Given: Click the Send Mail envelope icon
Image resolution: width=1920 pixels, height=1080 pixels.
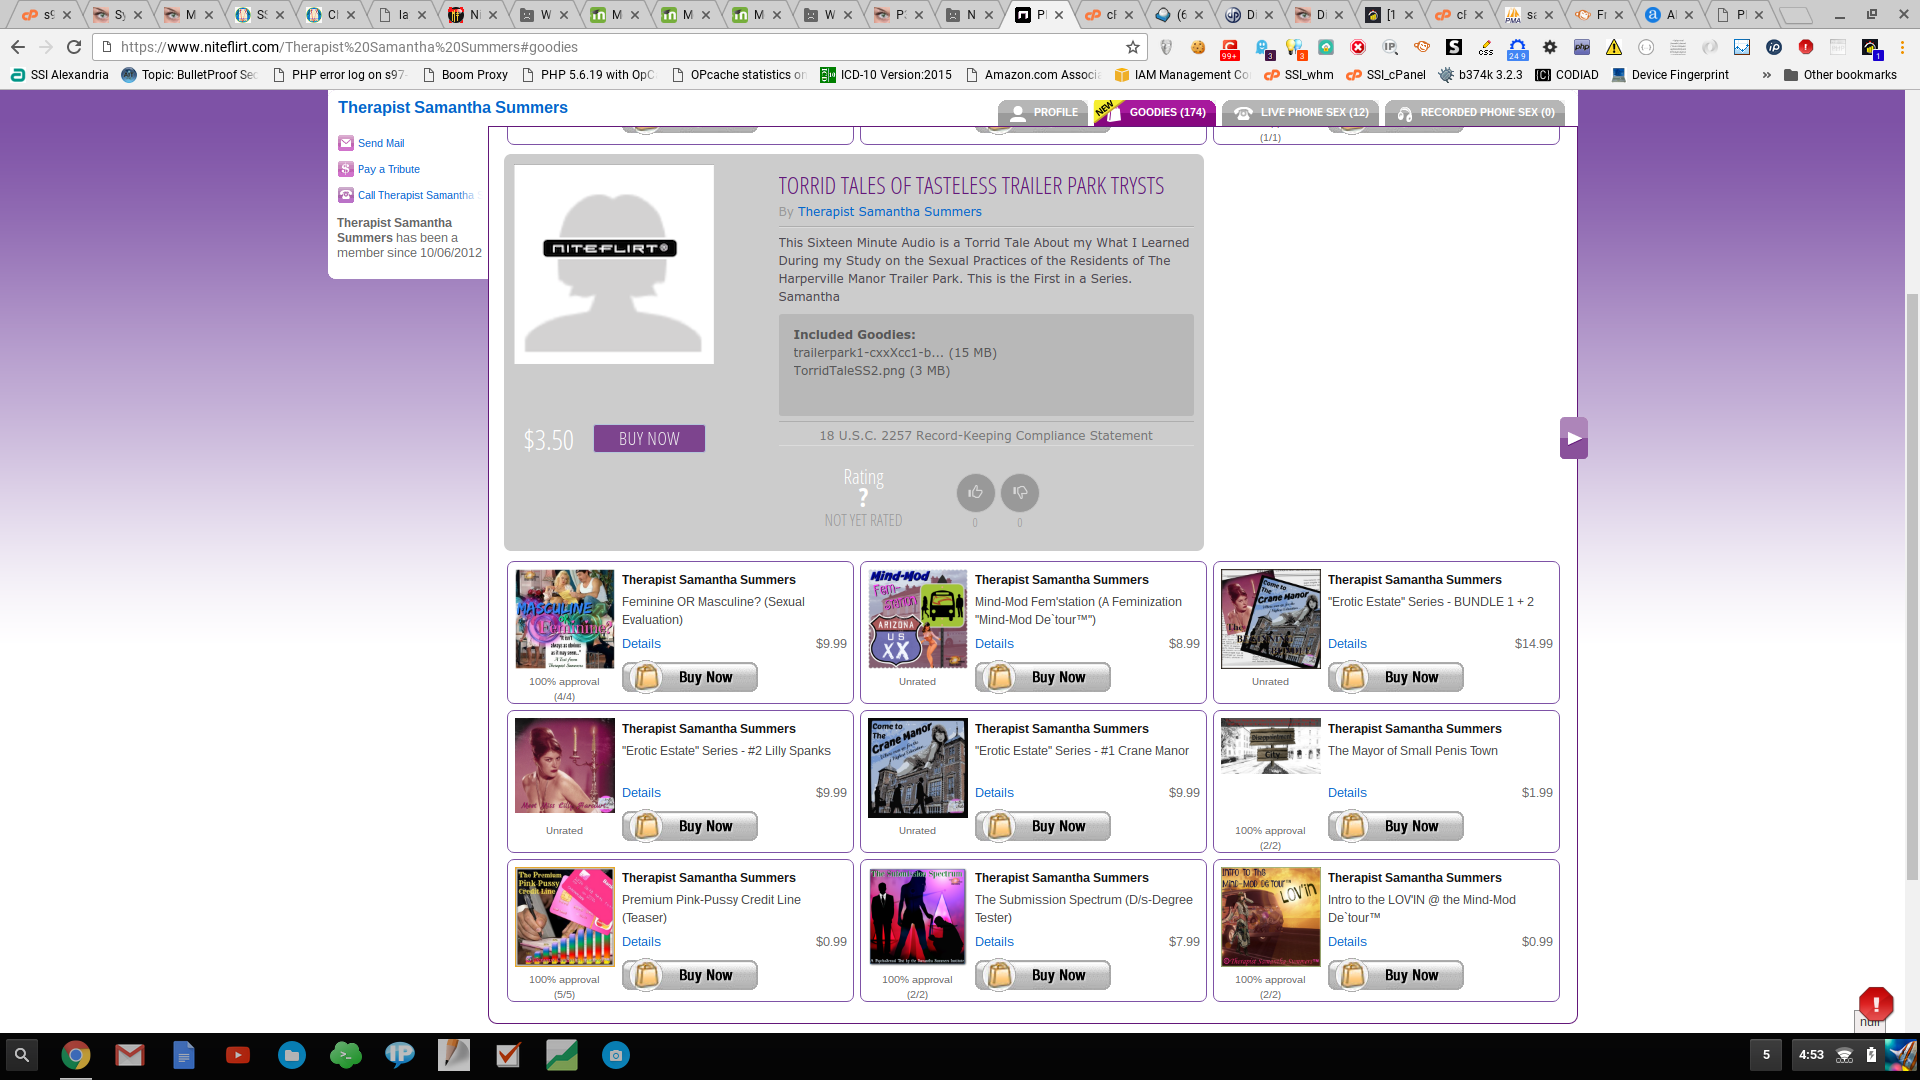Looking at the screenshot, I should point(346,143).
